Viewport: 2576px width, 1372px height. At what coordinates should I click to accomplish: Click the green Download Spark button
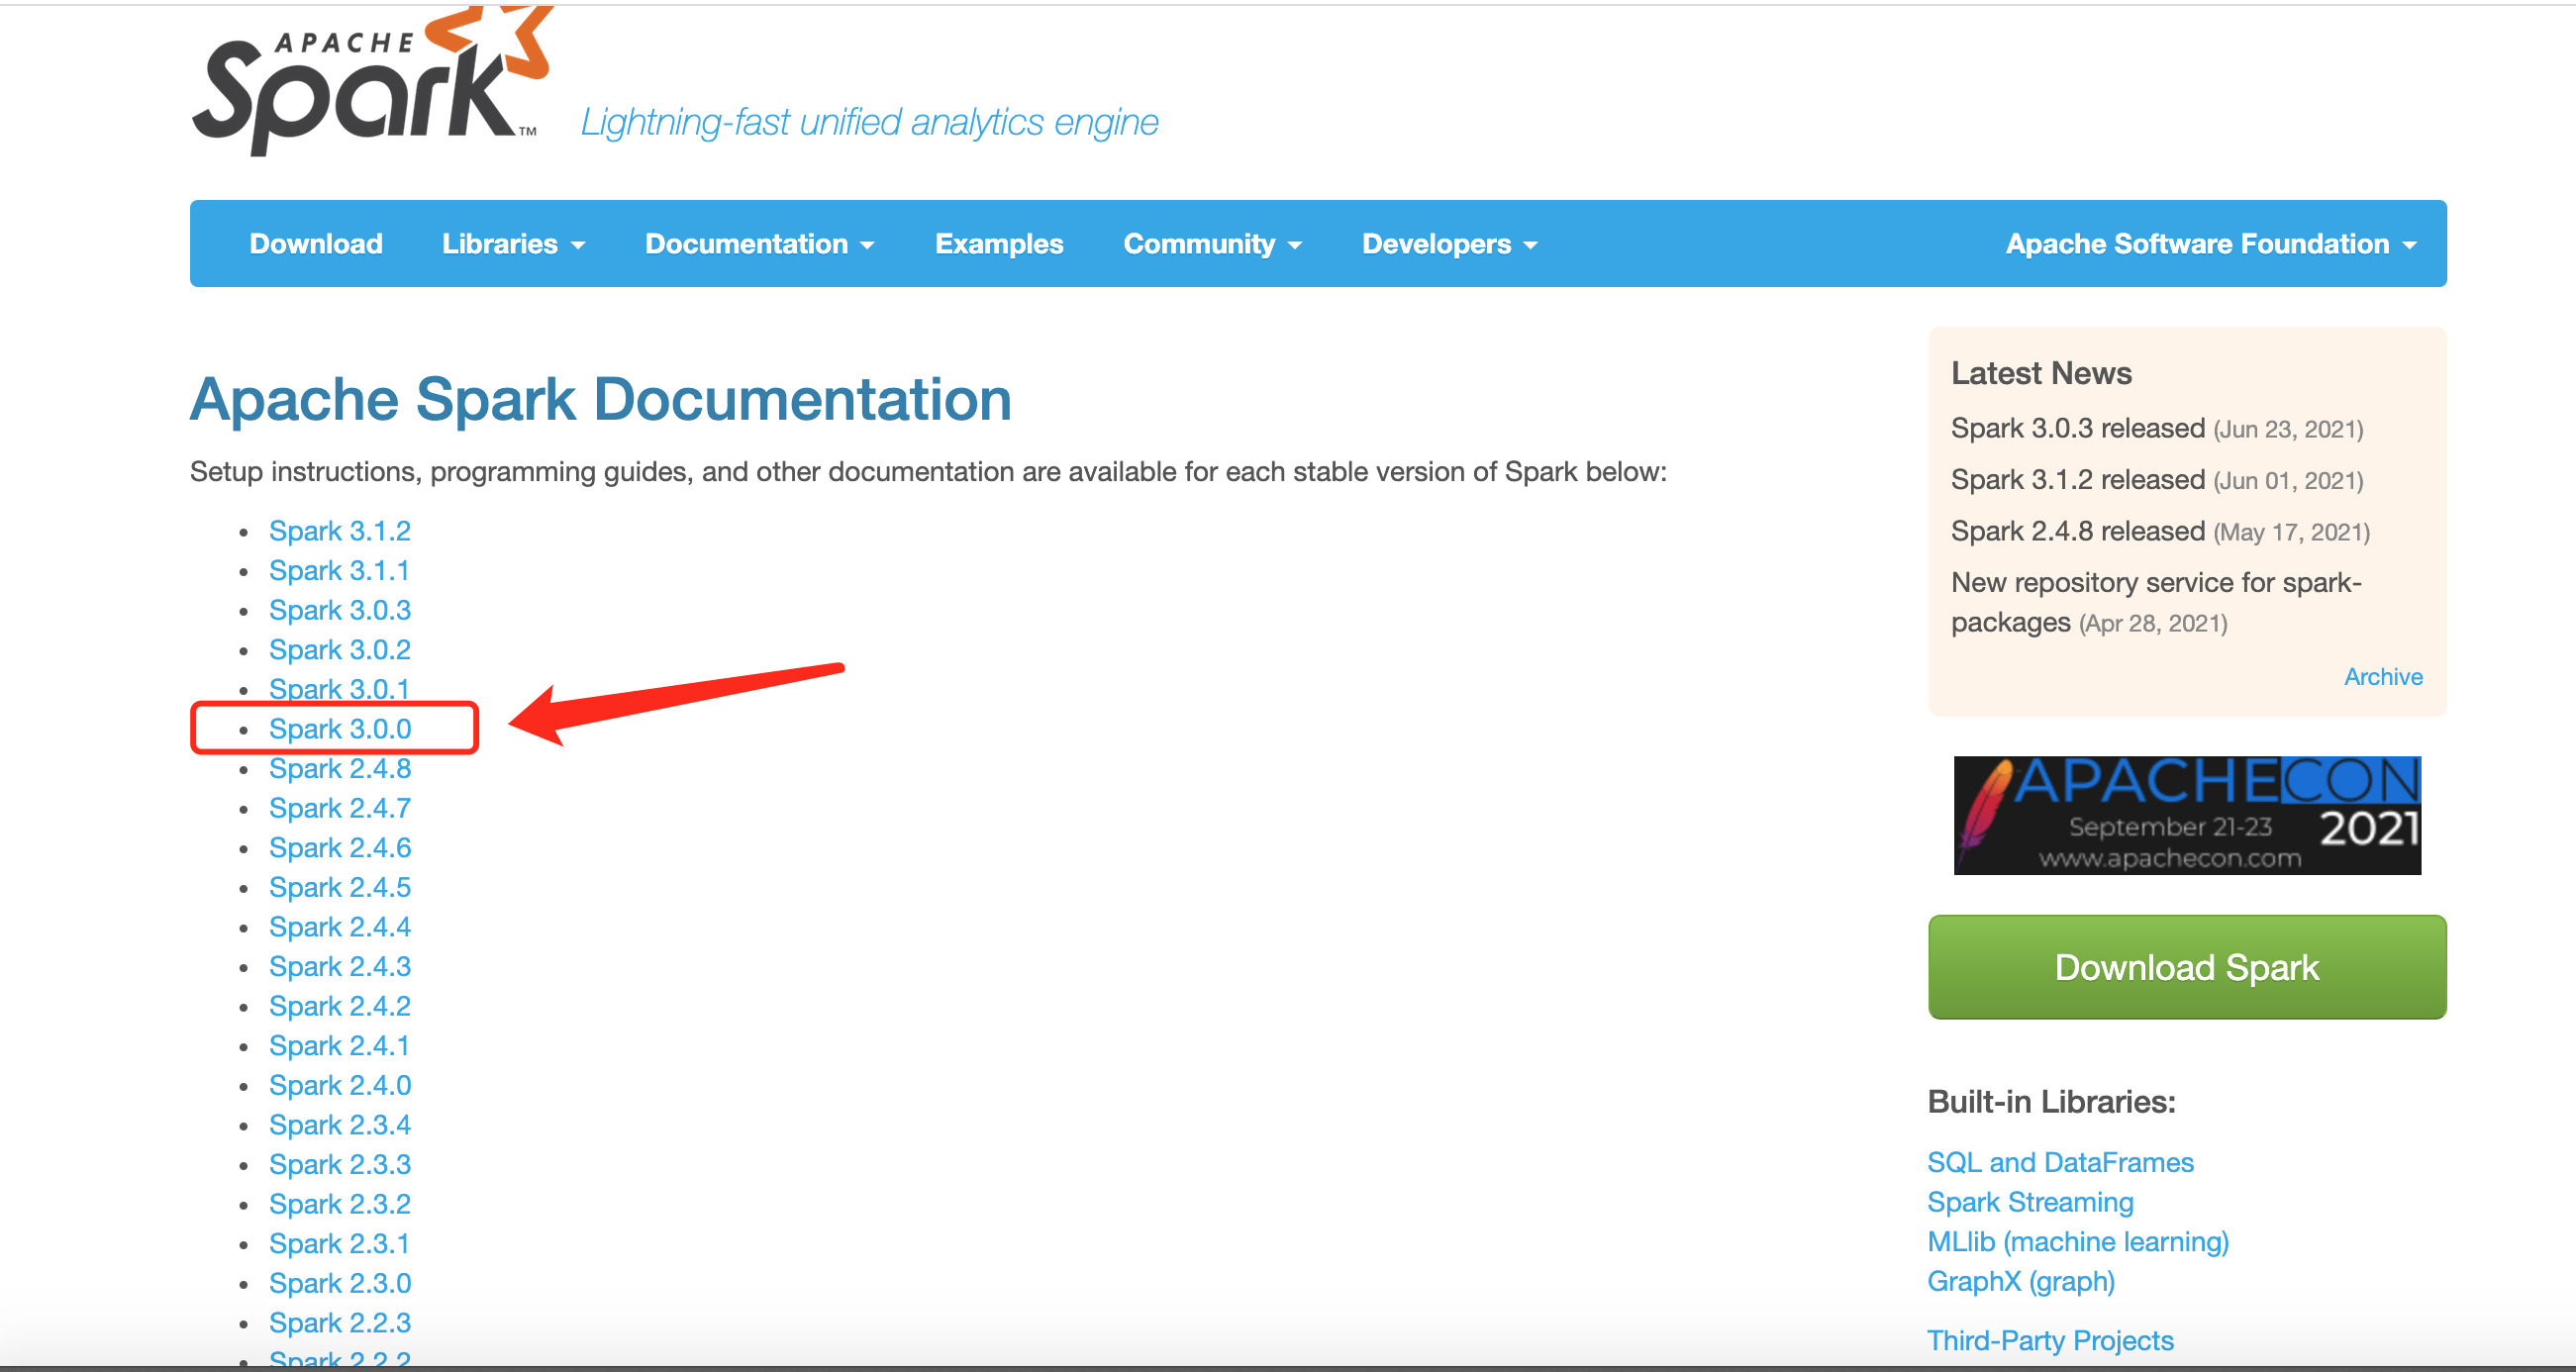pos(2186,967)
